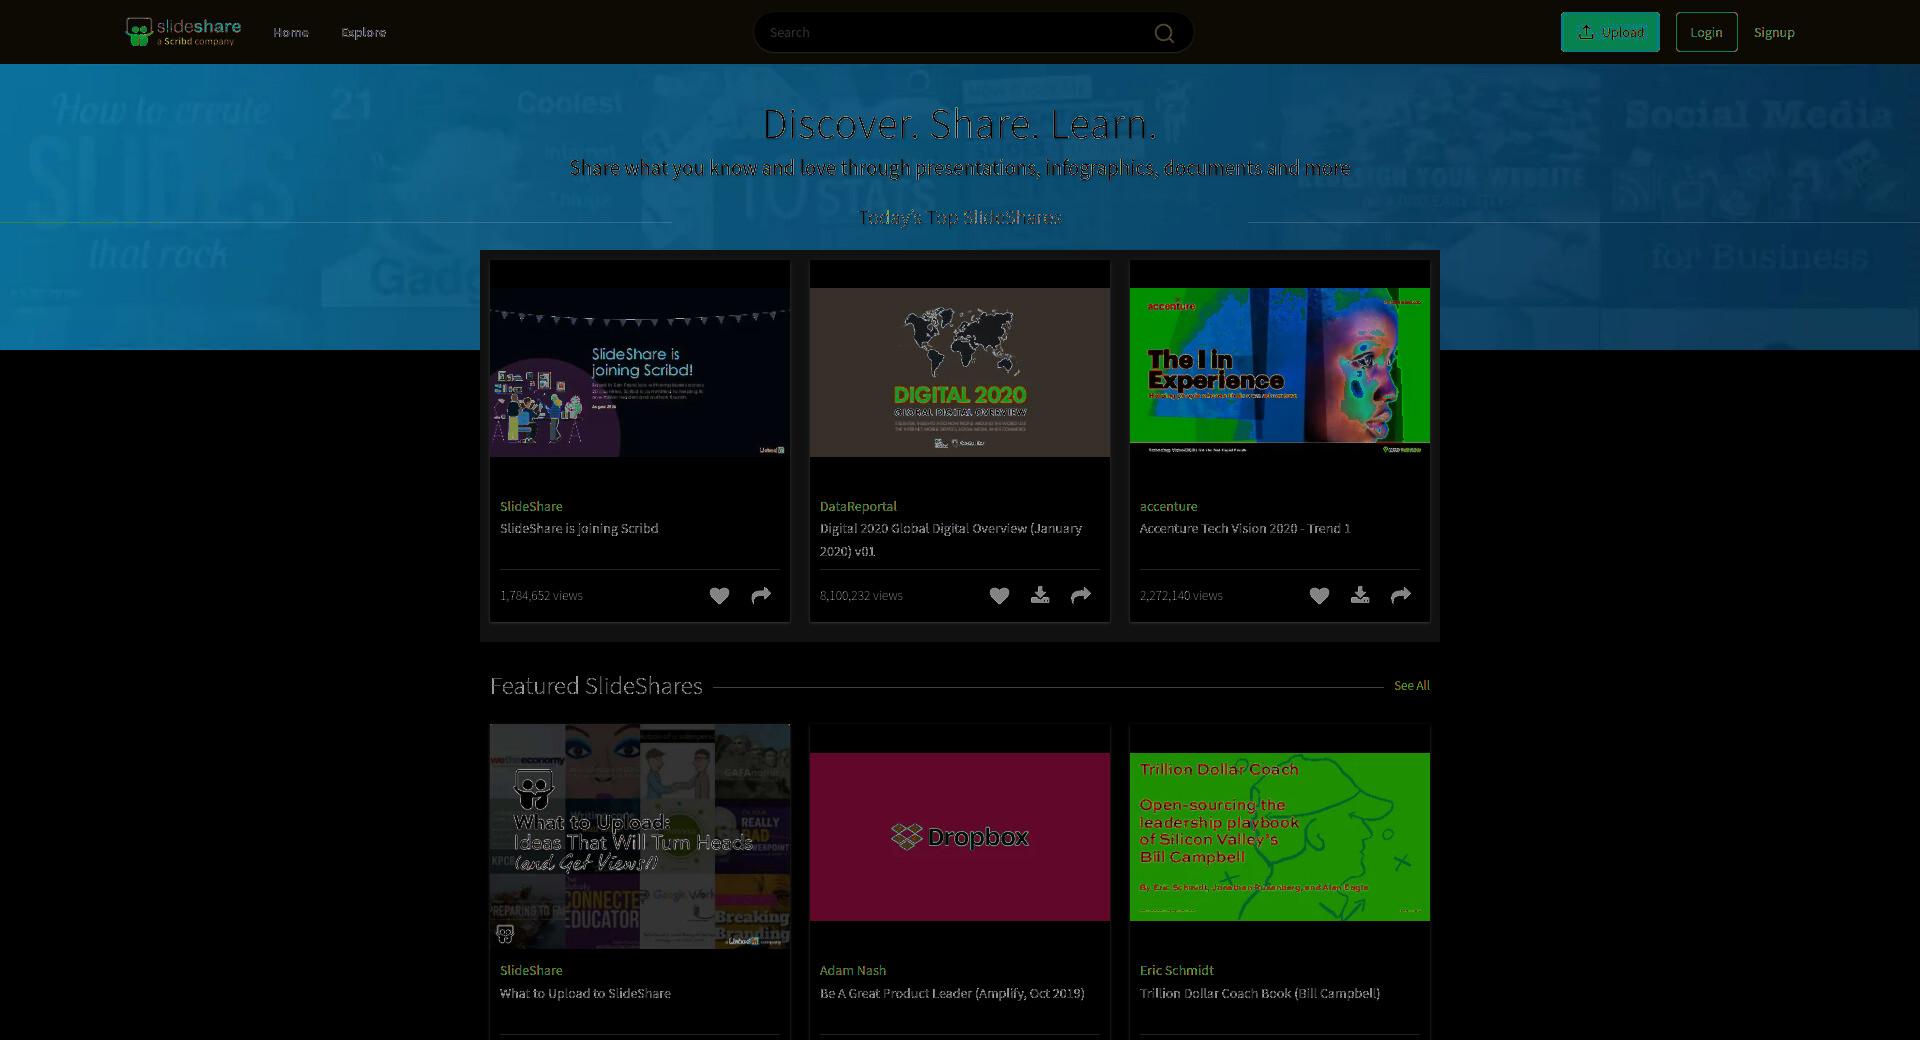The image size is (1920, 1040).
Task: Open the Eric Schmidt author link
Action: tap(1177, 970)
